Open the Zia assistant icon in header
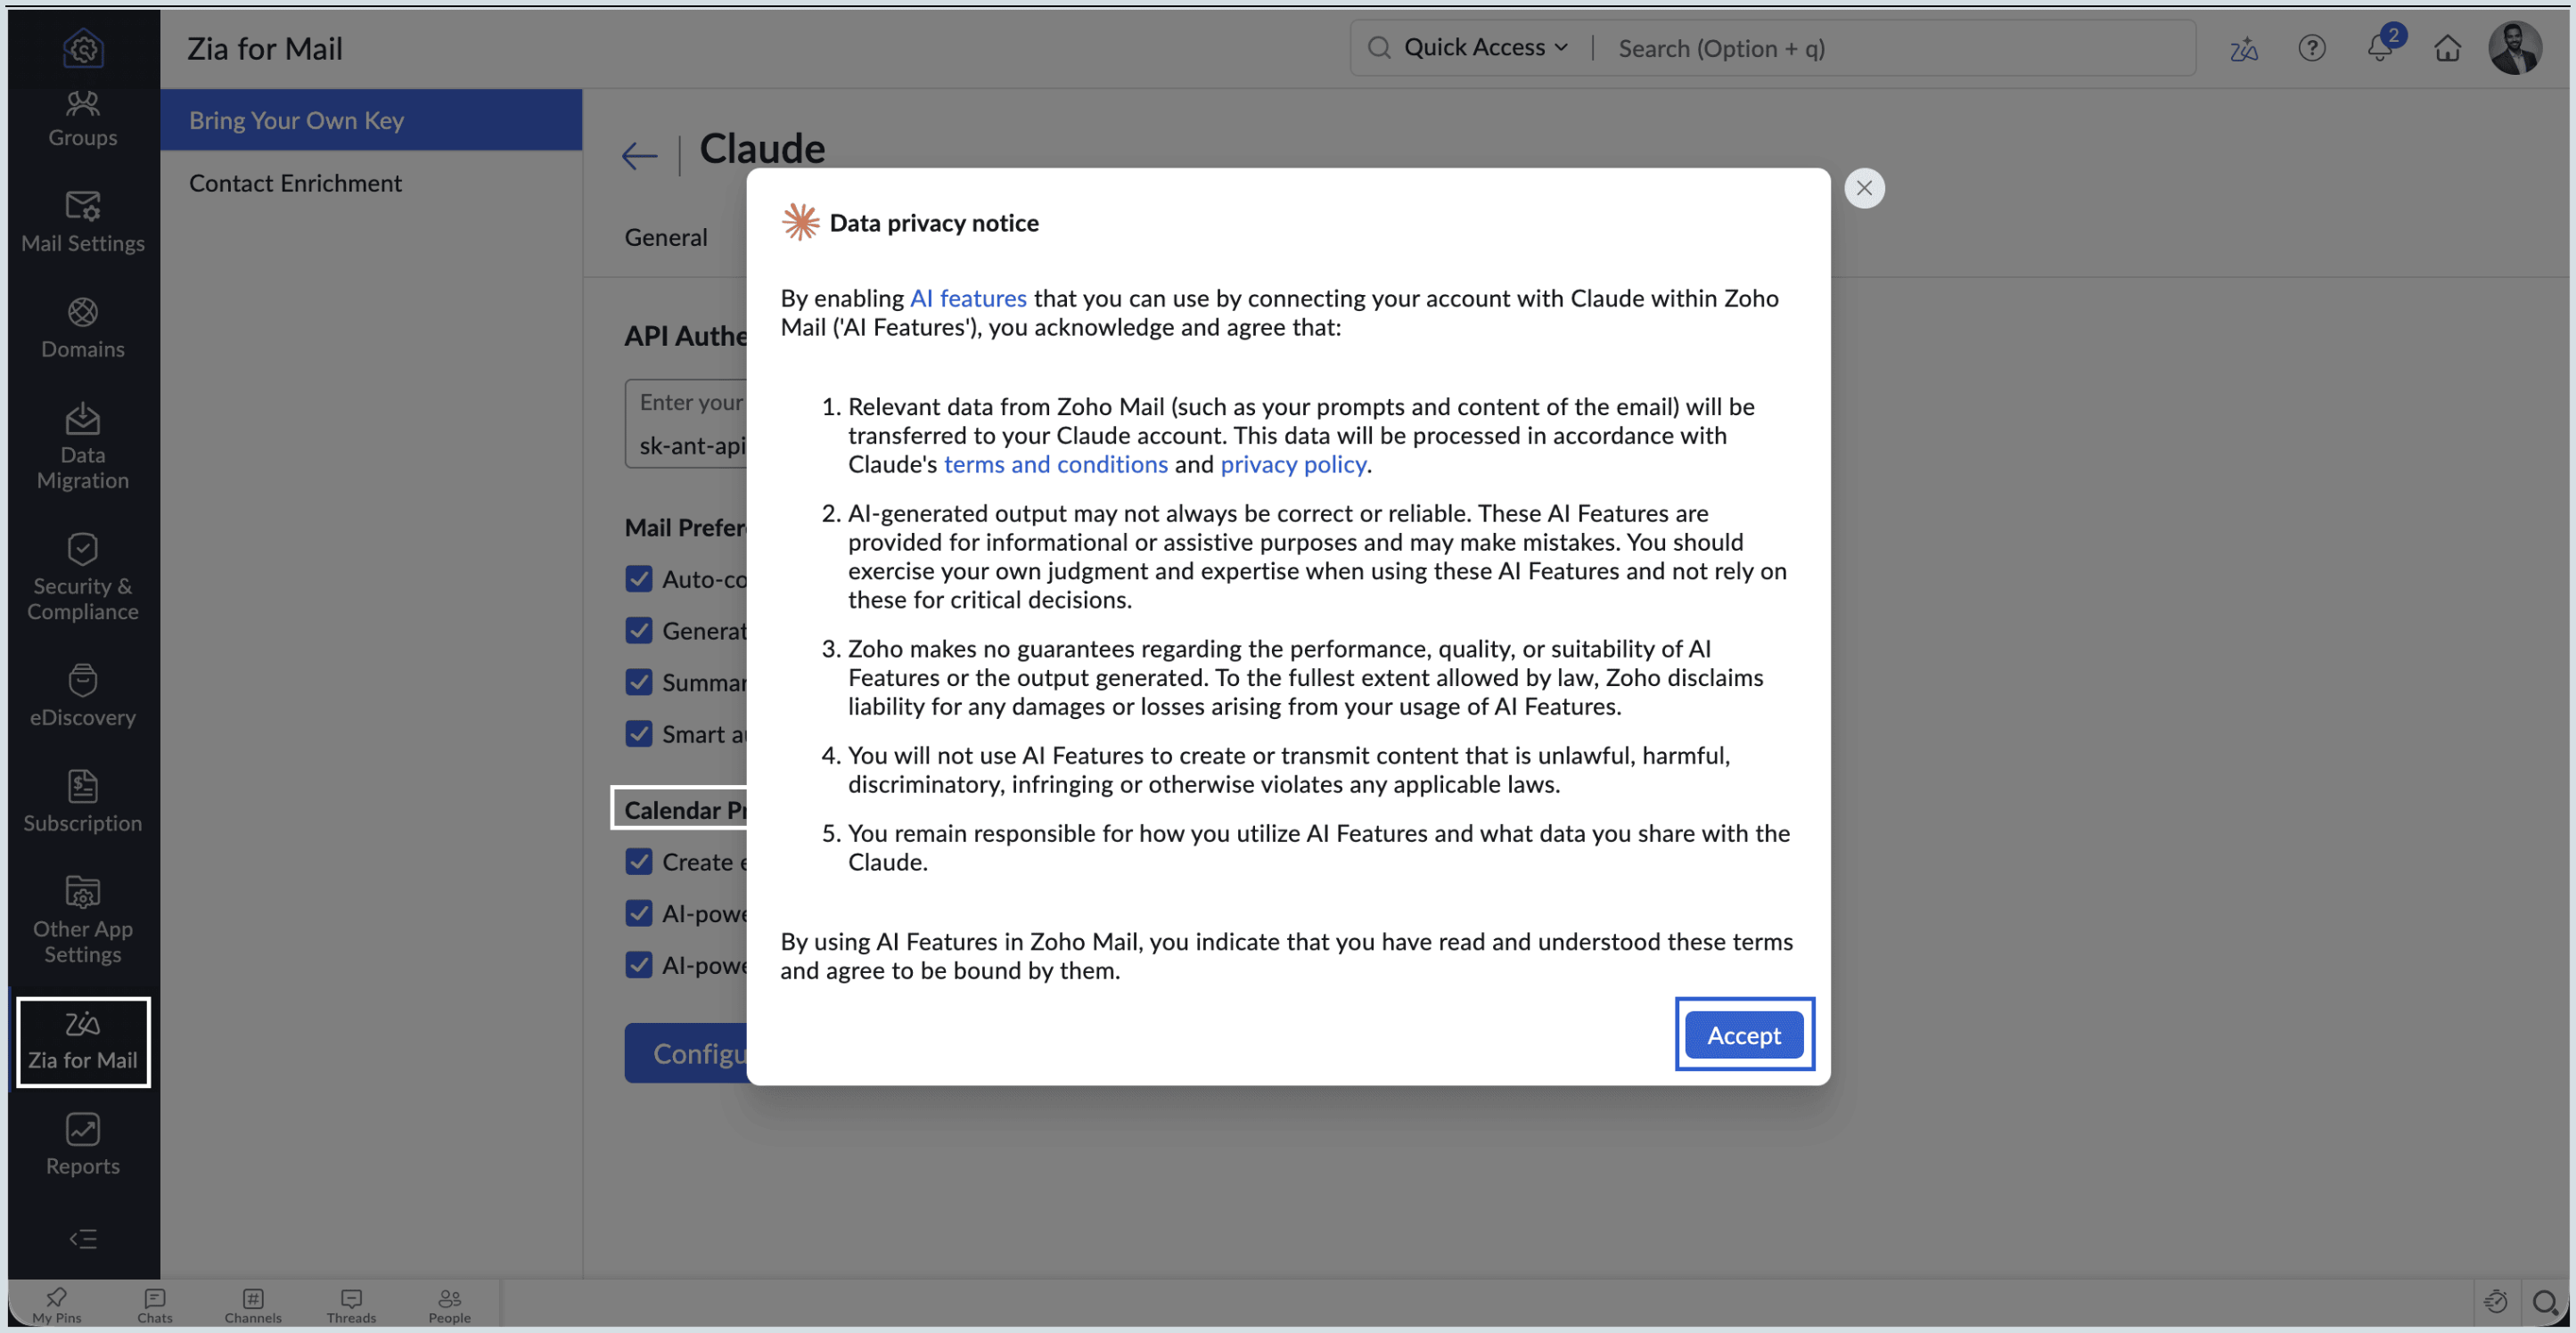 click(2243, 48)
